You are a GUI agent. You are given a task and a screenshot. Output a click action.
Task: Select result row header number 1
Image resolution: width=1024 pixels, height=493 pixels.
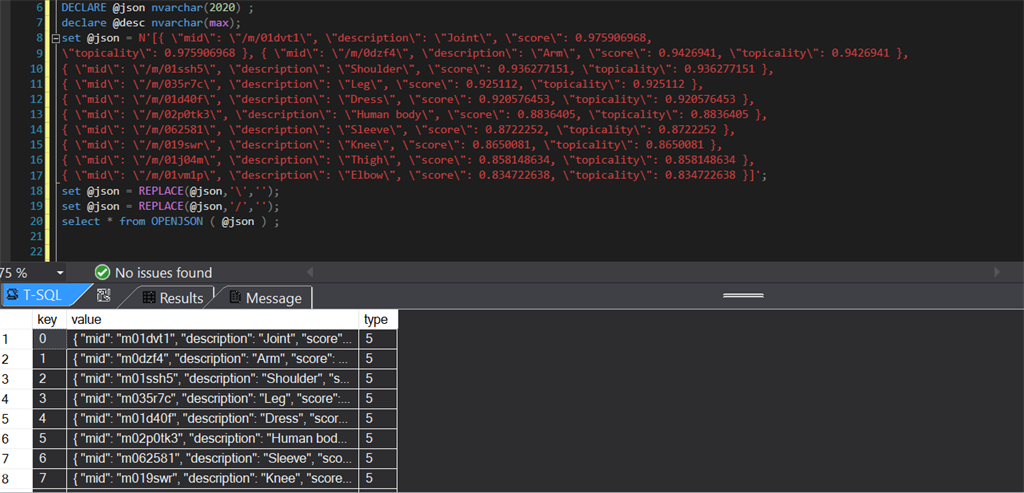16,339
